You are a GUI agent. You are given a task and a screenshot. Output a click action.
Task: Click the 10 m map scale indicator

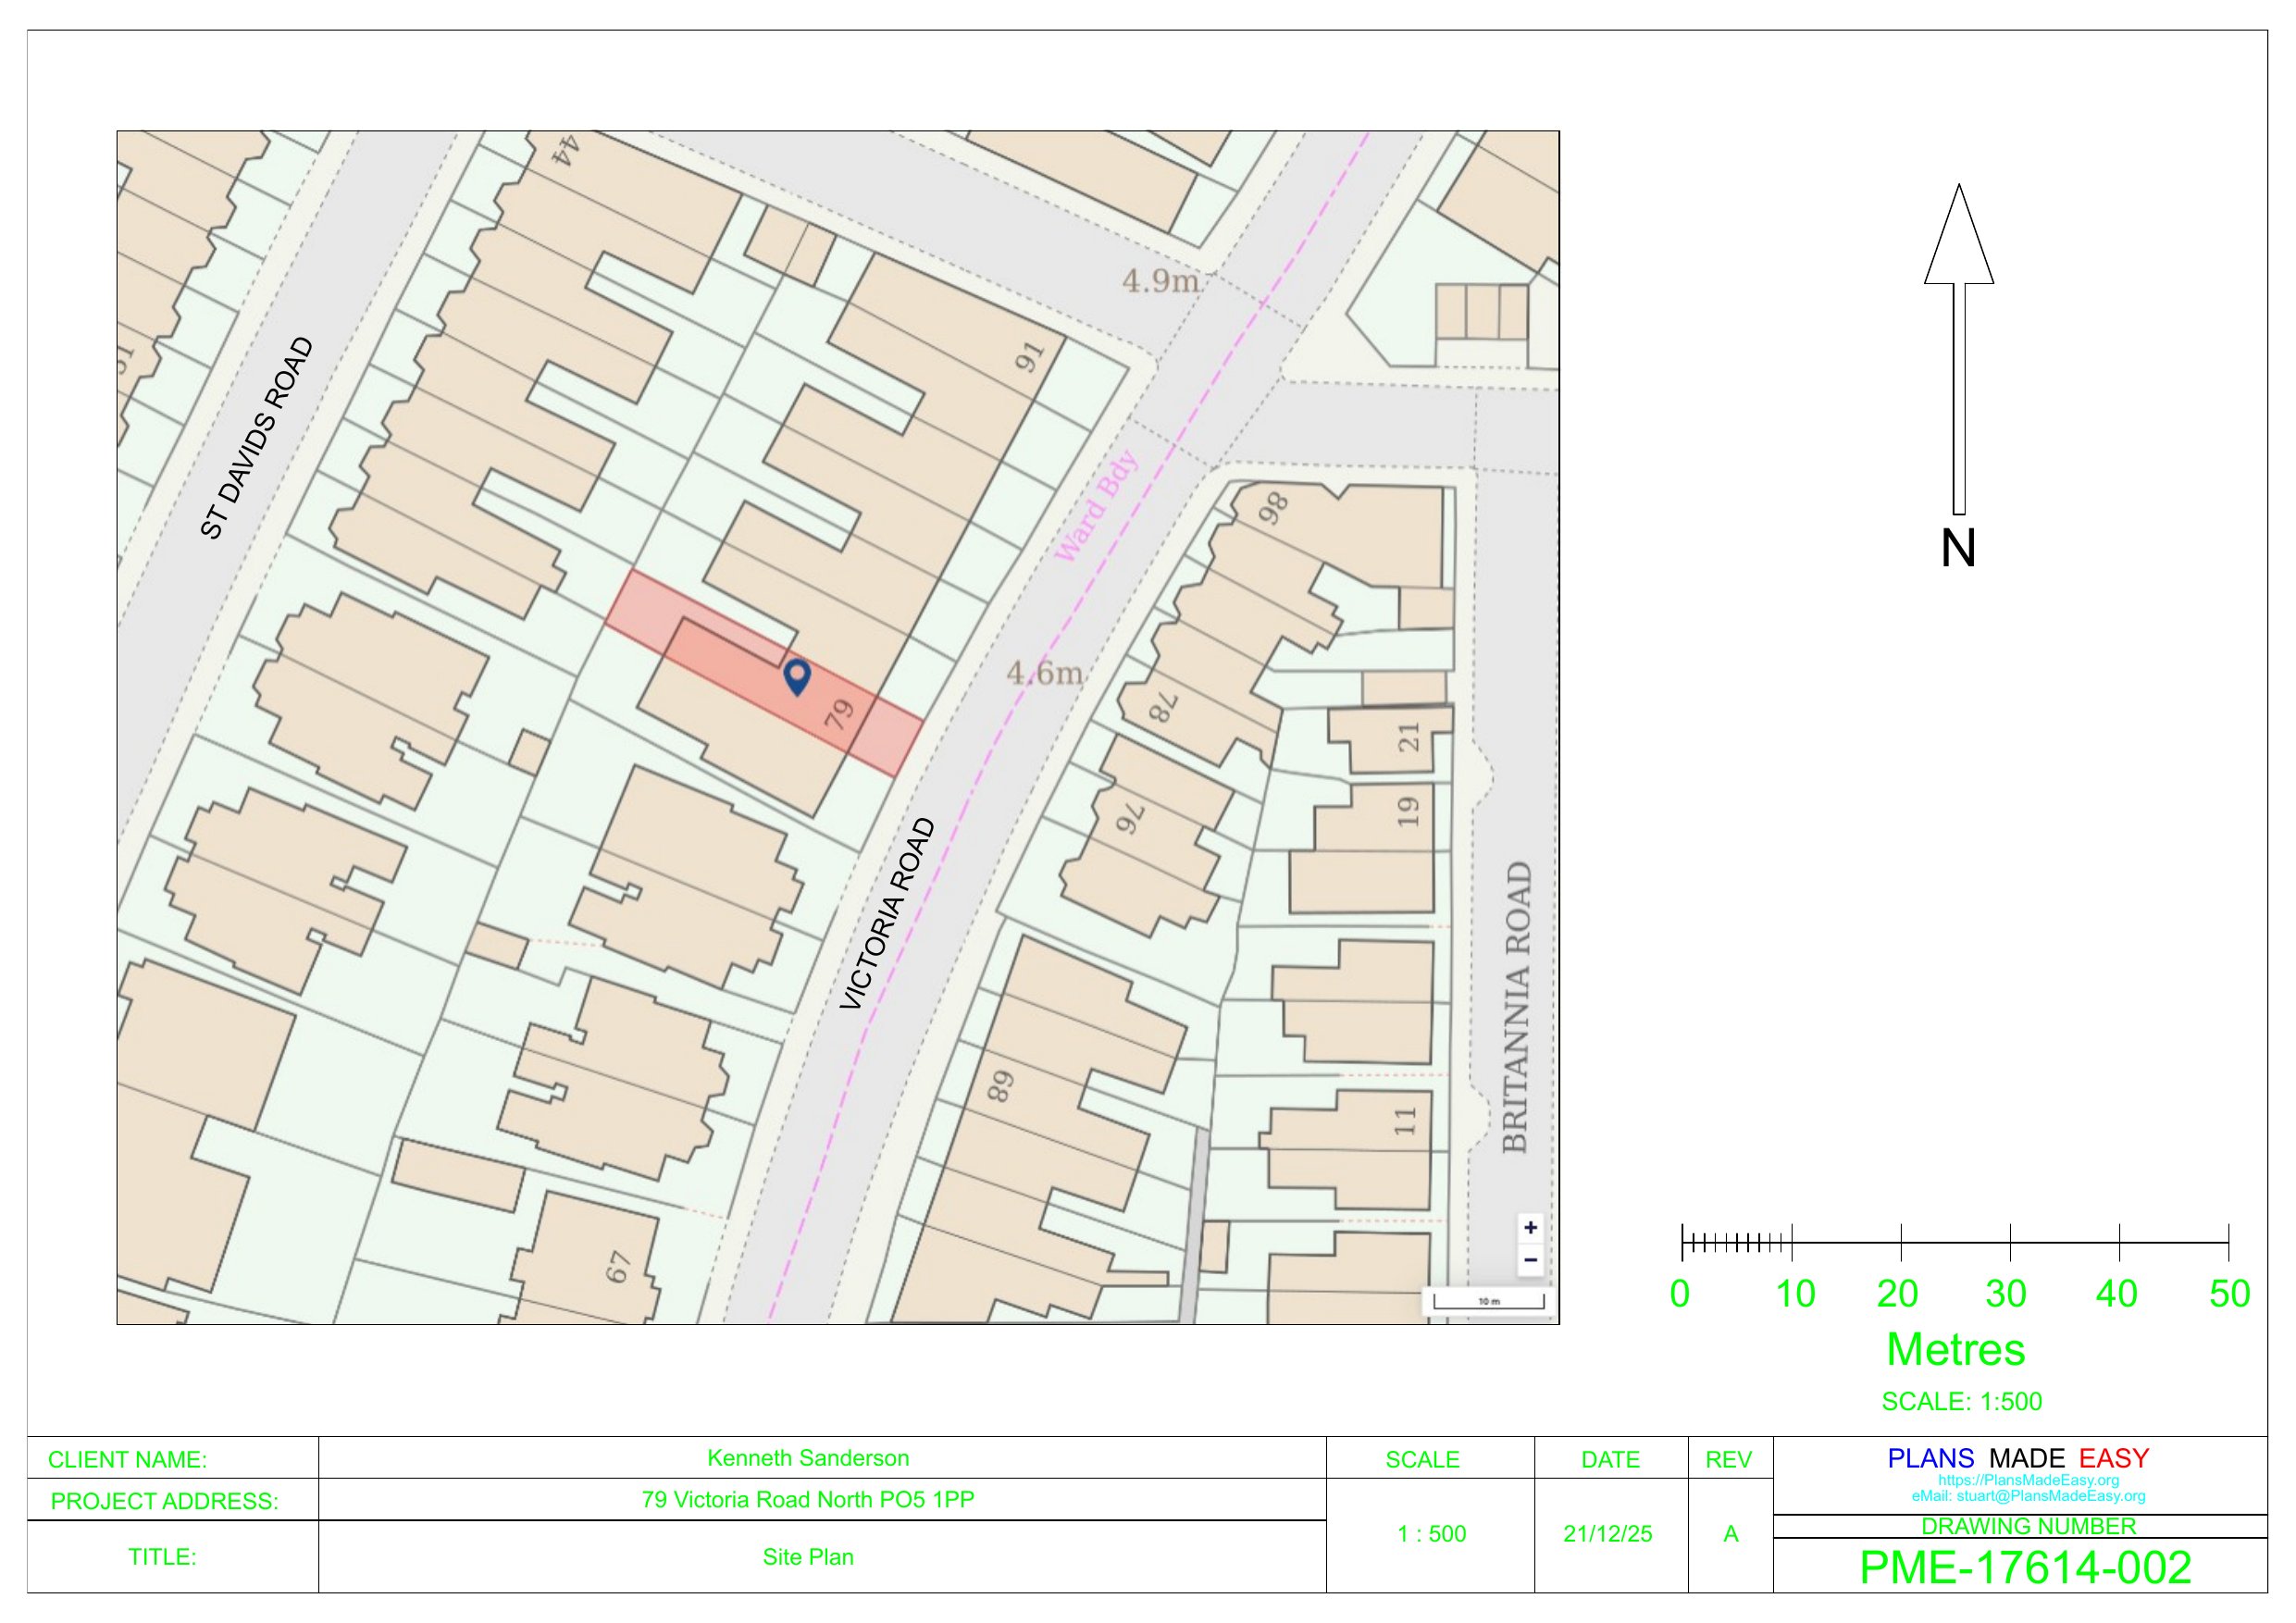[x=1488, y=1301]
